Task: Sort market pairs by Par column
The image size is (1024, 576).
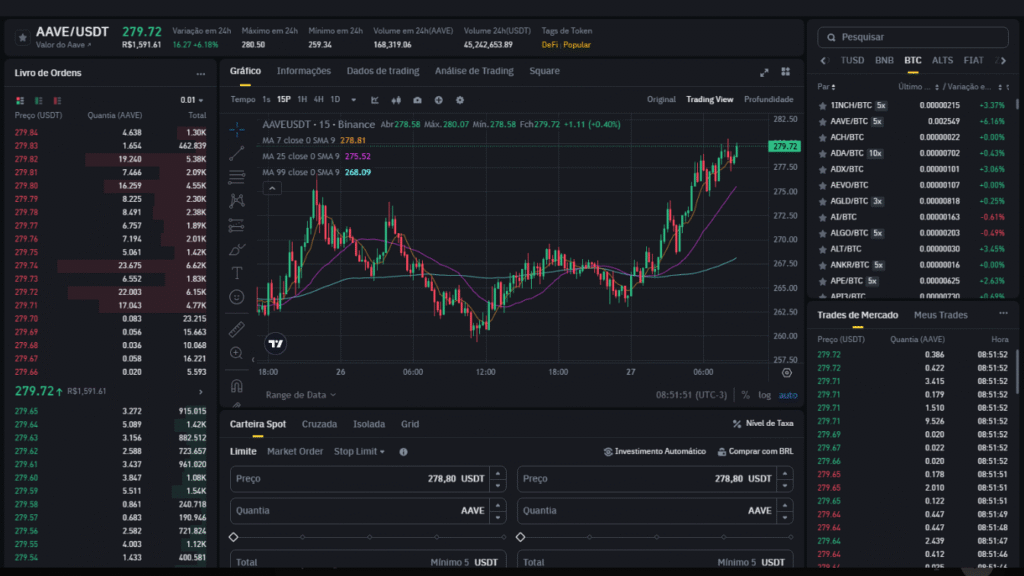Action: (x=826, y=87)
